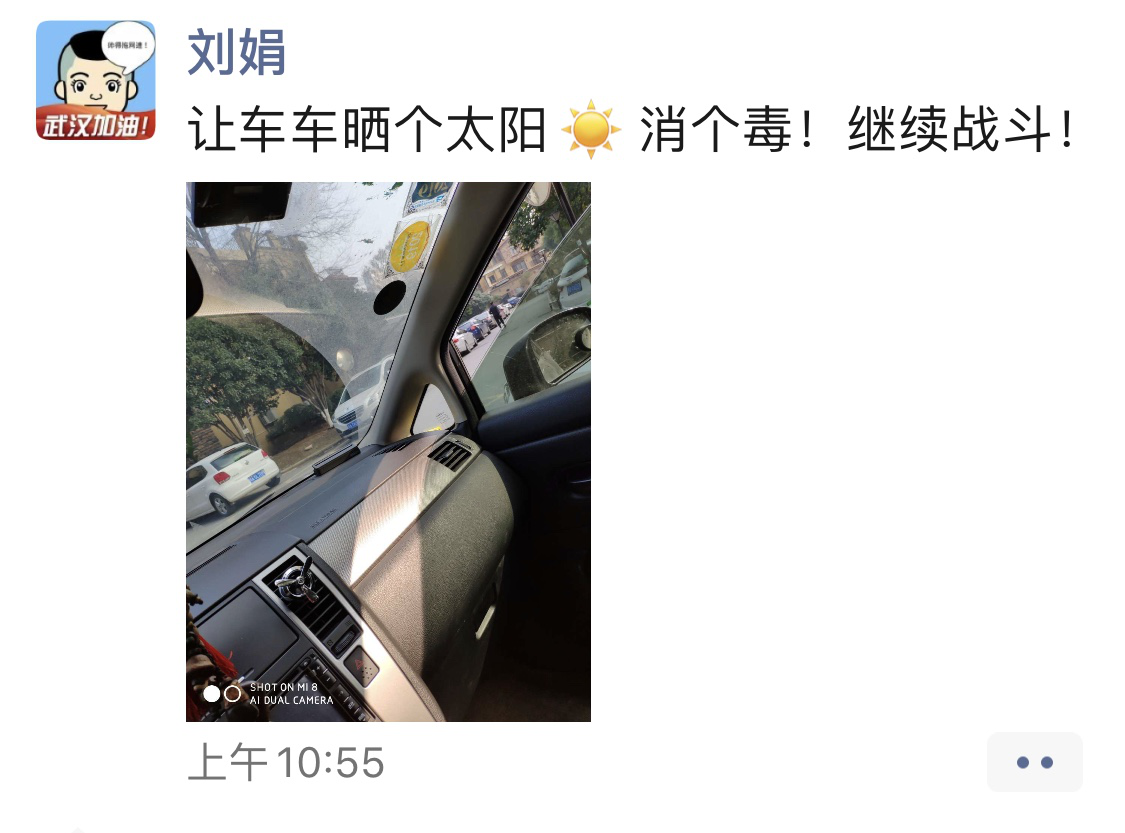The width and height of the screenshot is (1125, 833).
Task: Open 刘娟's profile avatar
Action: pyautogui.click(x=95, y=80)
